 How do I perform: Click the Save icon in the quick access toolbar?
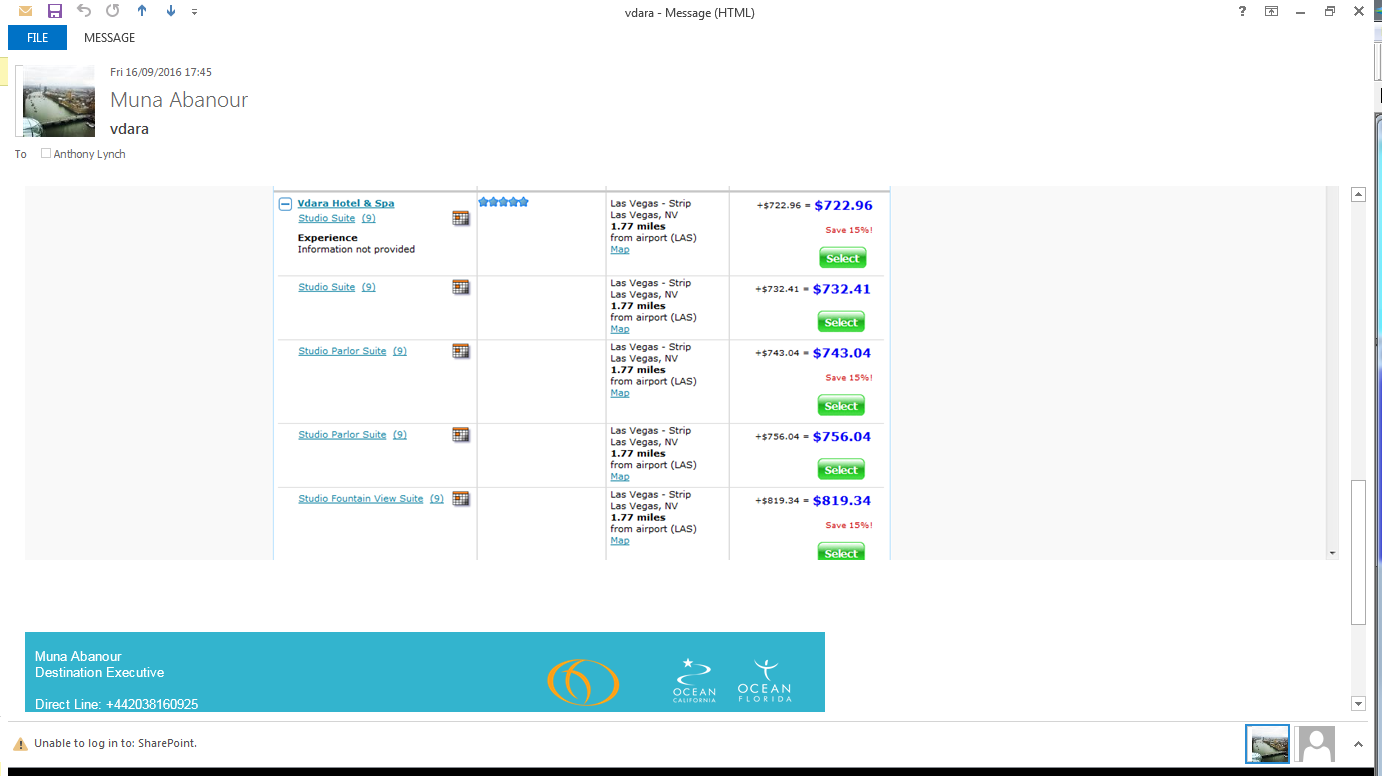point(55,11)
